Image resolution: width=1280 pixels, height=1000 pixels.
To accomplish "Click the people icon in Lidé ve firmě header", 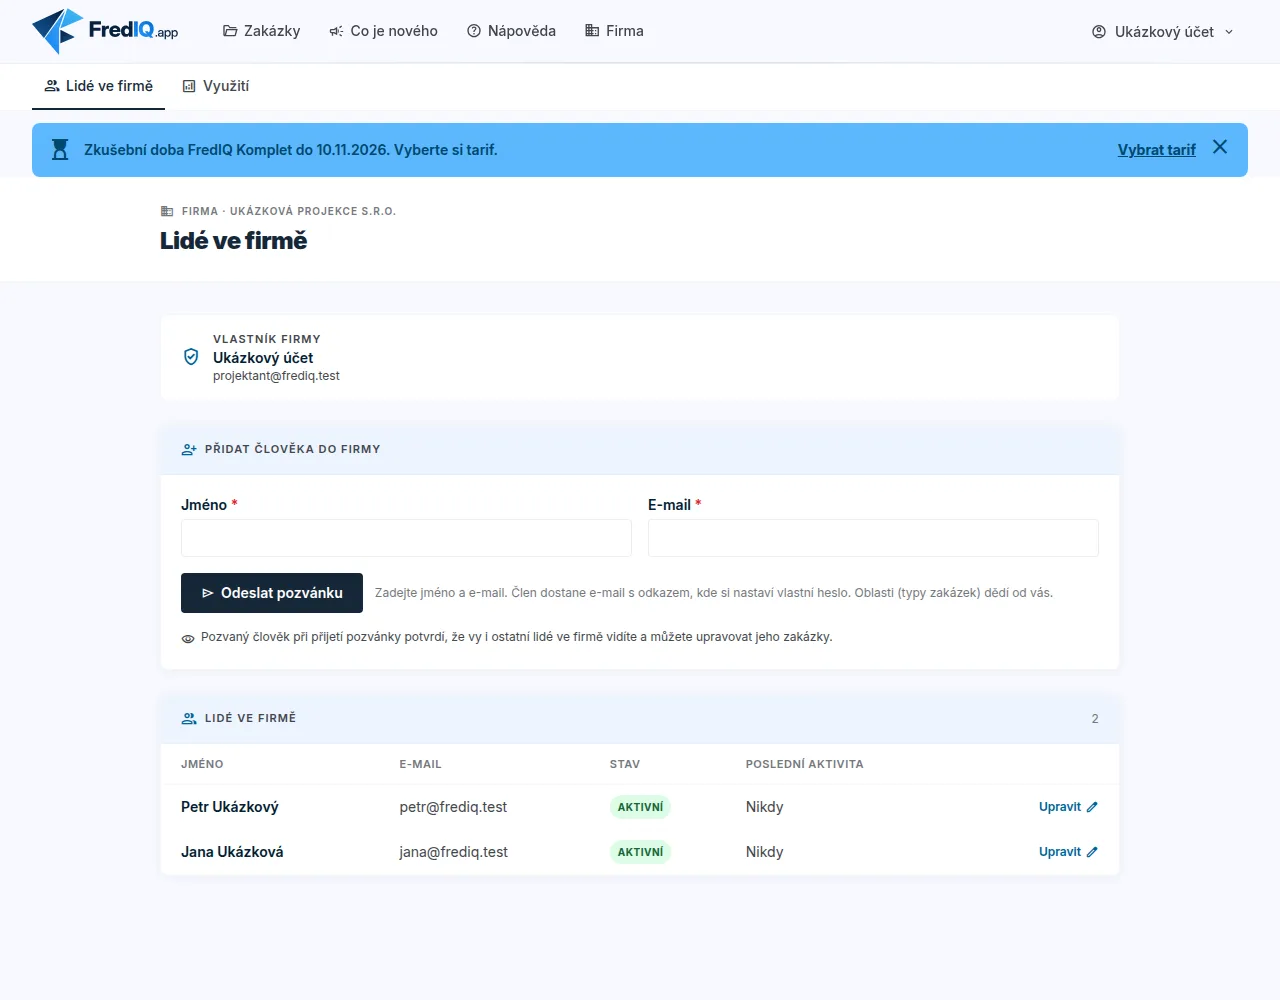I will (x=189, y=719).
